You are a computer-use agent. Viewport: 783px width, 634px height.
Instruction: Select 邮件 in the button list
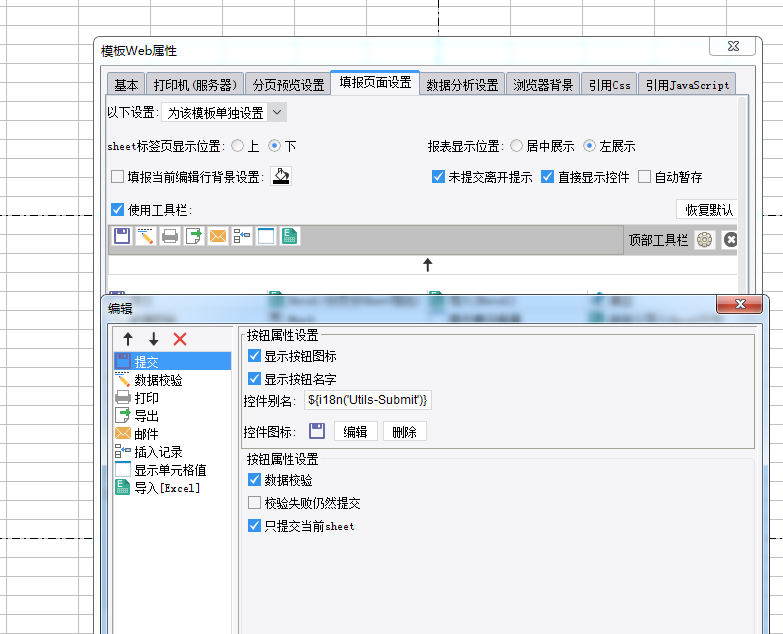click(172, 434)
